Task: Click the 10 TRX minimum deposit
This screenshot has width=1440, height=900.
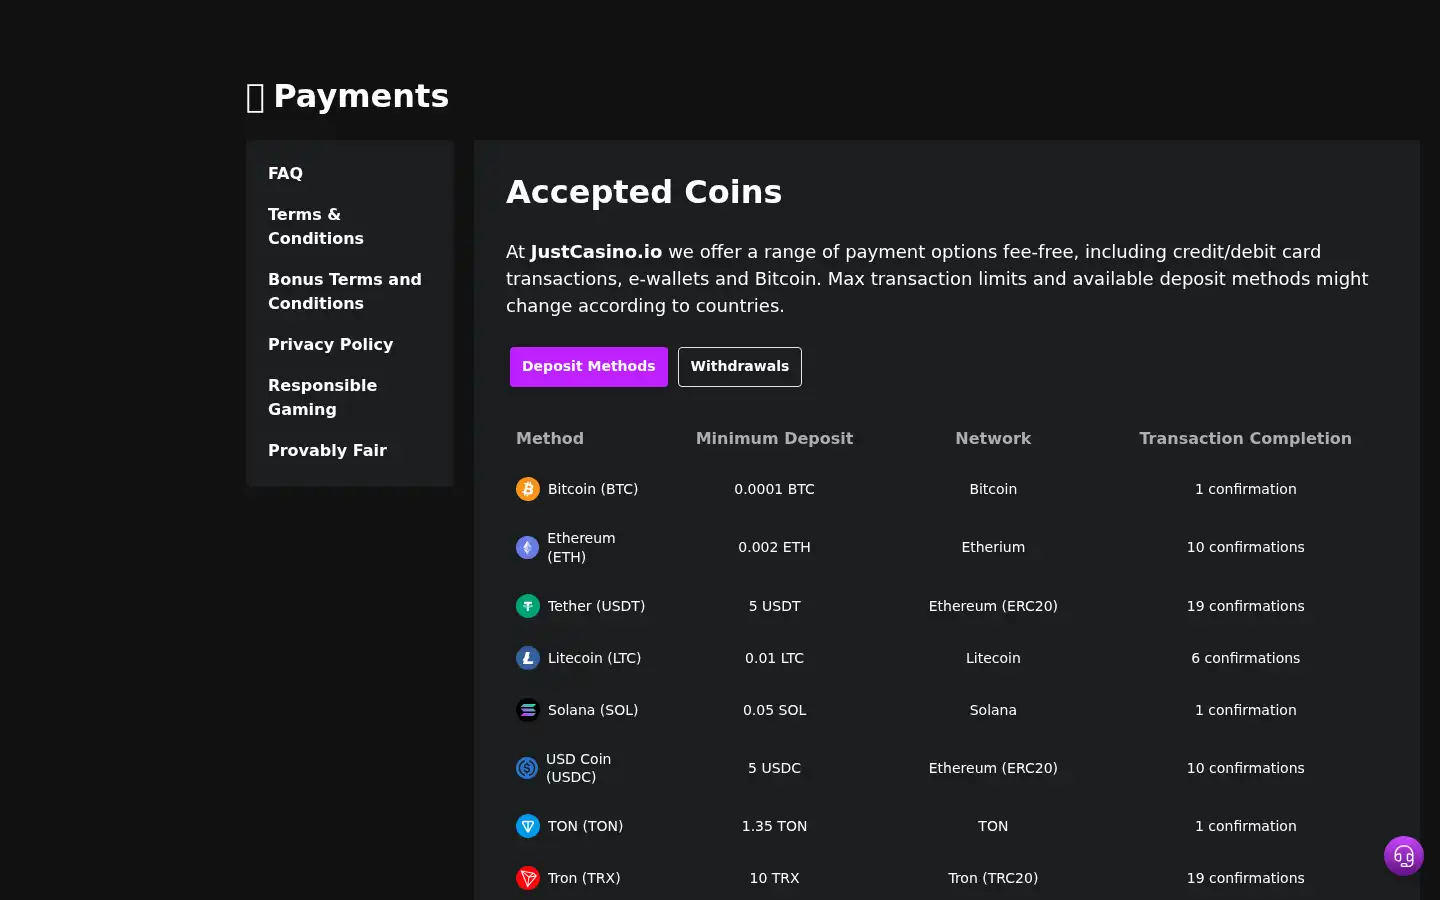Action: (775, 878)
